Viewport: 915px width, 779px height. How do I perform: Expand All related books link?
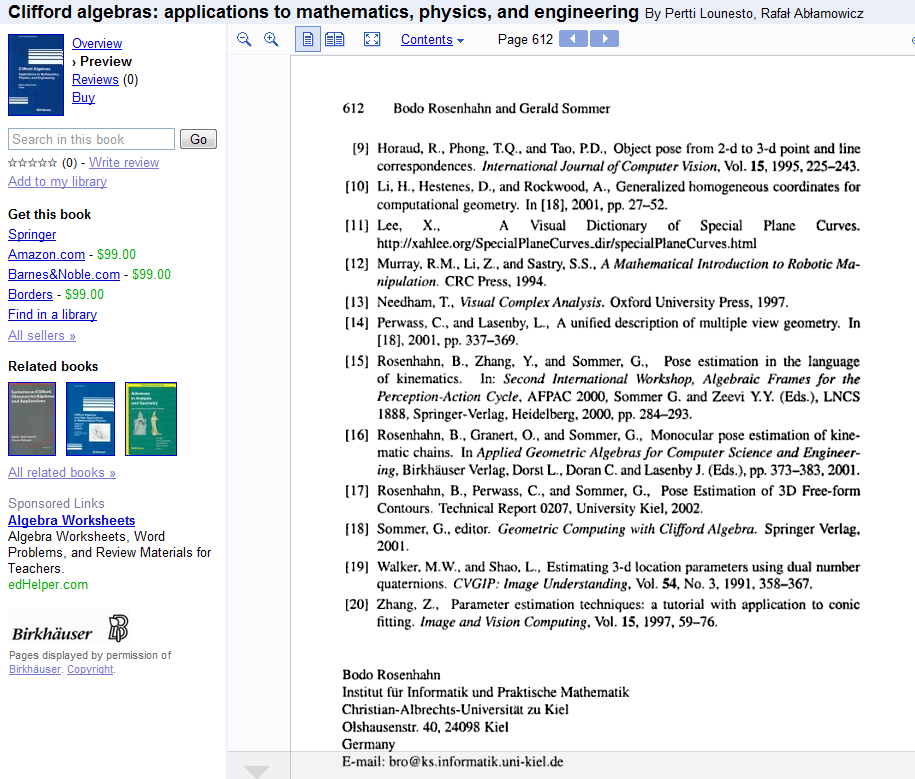pyautogui.click(x=62, y=472)
